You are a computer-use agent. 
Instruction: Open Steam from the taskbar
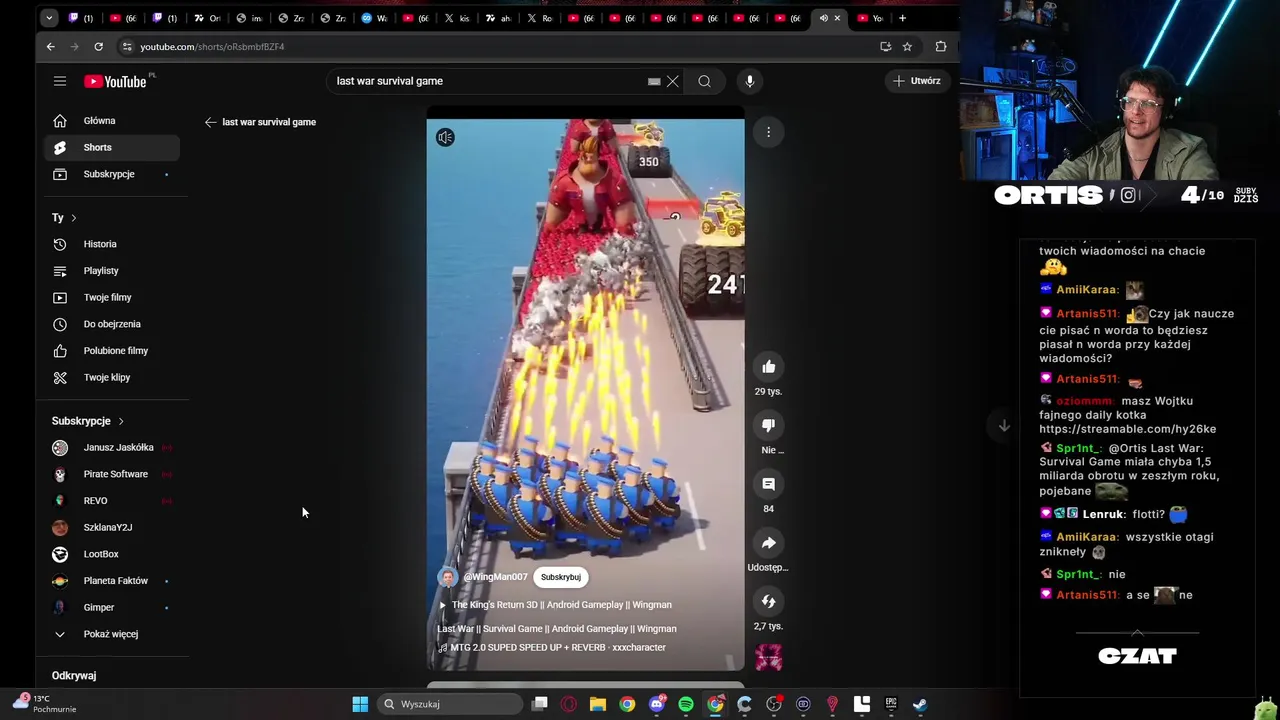920,704
